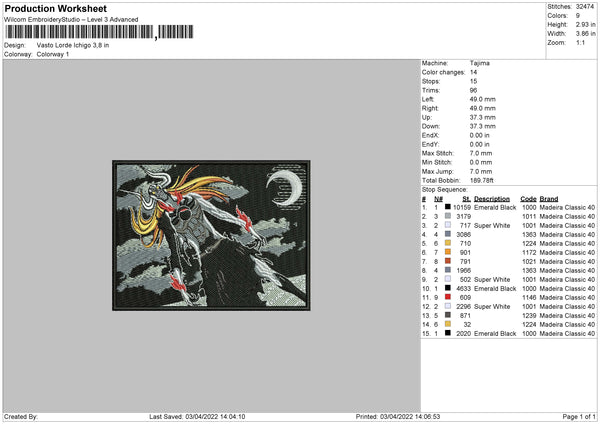Click the Right value 49.0 mm
Viewport: 600px width, 424px height.
[x=483, y=108]
